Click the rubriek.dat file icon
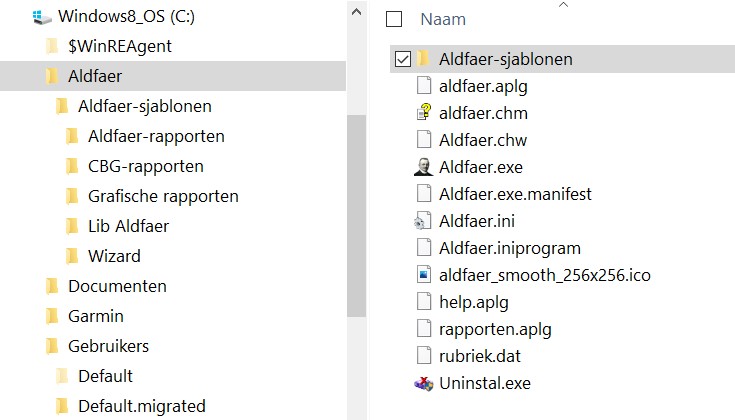This screenshot has height=420, width=735. pyautogui.click(x=424, y=356)
